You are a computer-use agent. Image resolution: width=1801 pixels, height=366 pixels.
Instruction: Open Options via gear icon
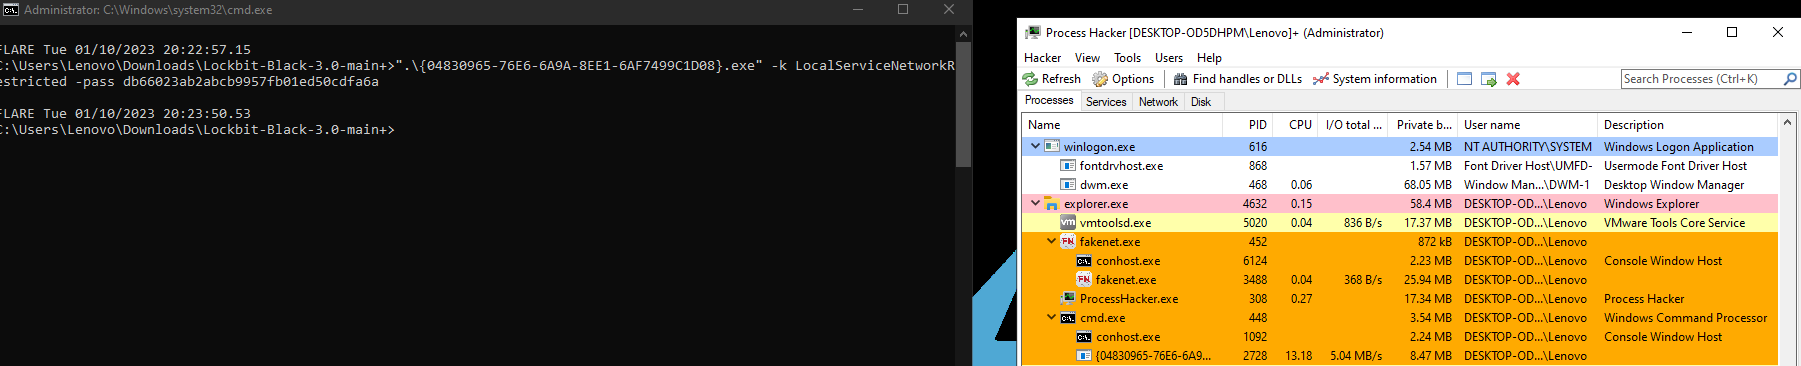coord(1100,79)
